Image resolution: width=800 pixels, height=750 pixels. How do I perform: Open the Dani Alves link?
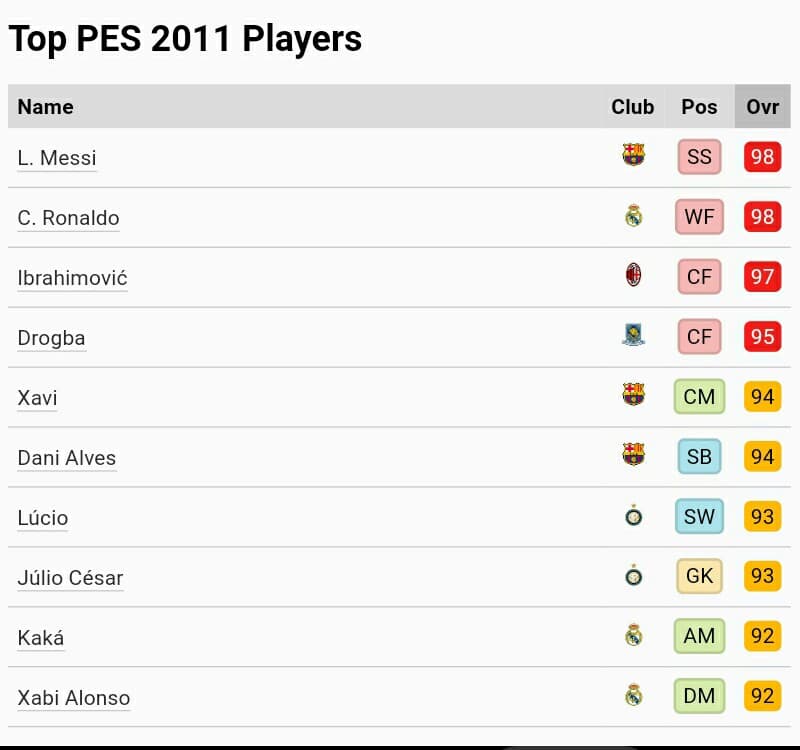click(x=67, y=458)
